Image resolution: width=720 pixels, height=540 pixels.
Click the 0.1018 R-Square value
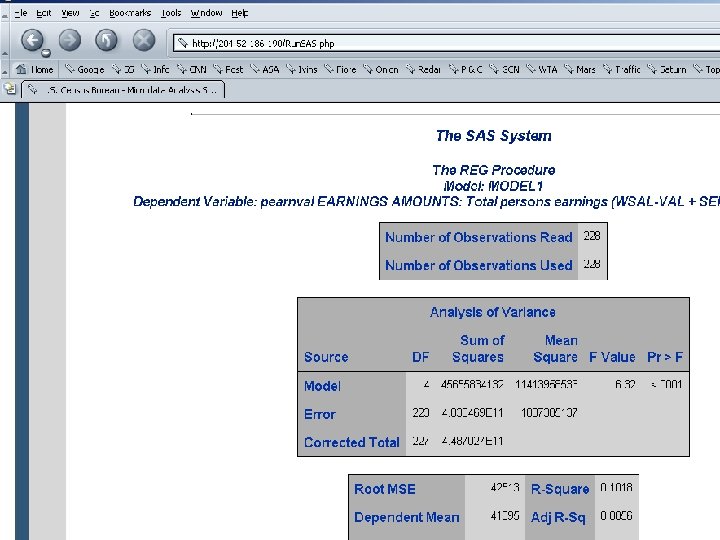click(616, 487)
